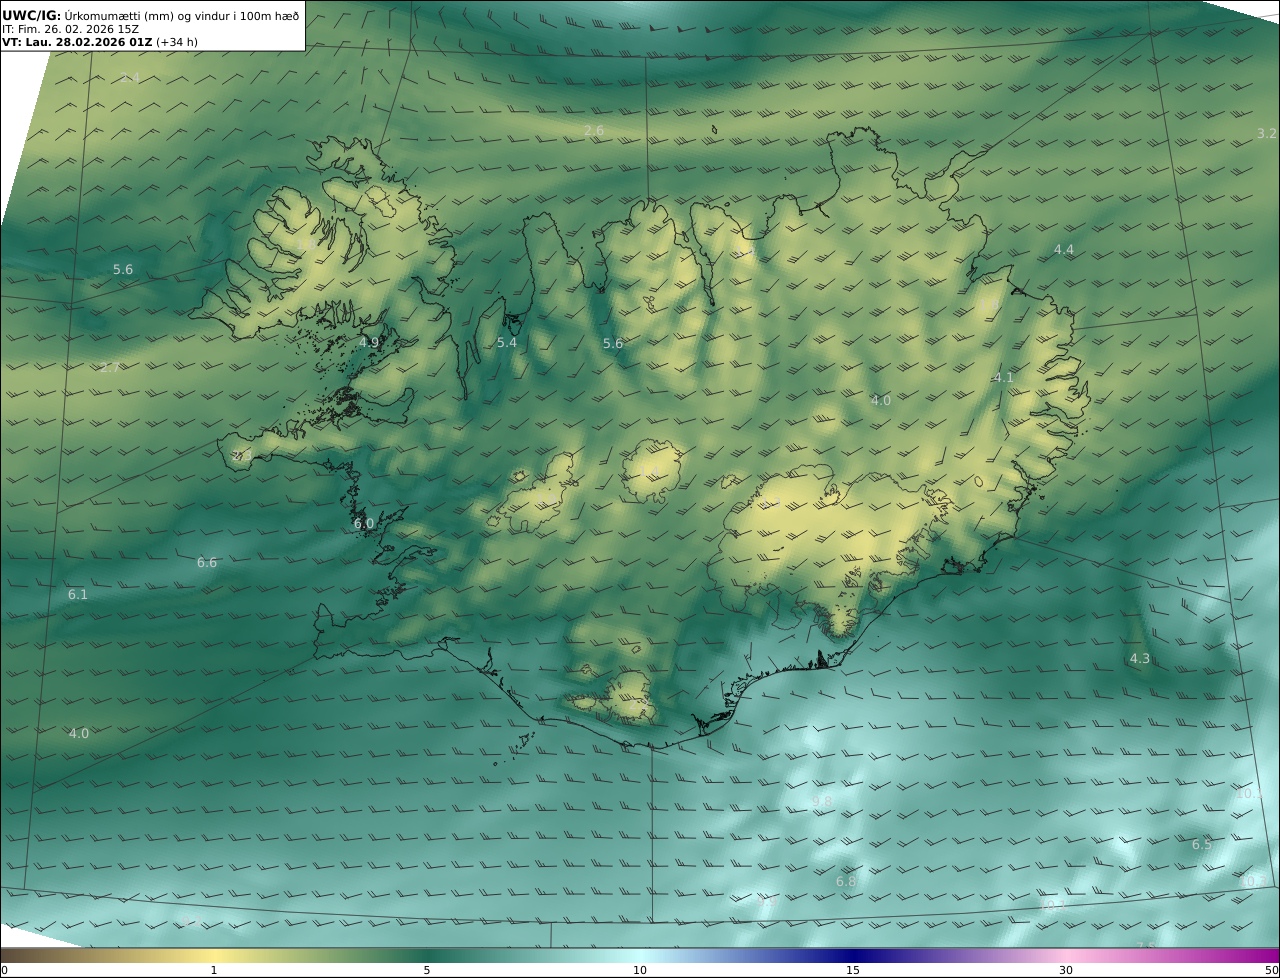
Task: Click the 3.2 value label on the map
Action: point(1267,133)
